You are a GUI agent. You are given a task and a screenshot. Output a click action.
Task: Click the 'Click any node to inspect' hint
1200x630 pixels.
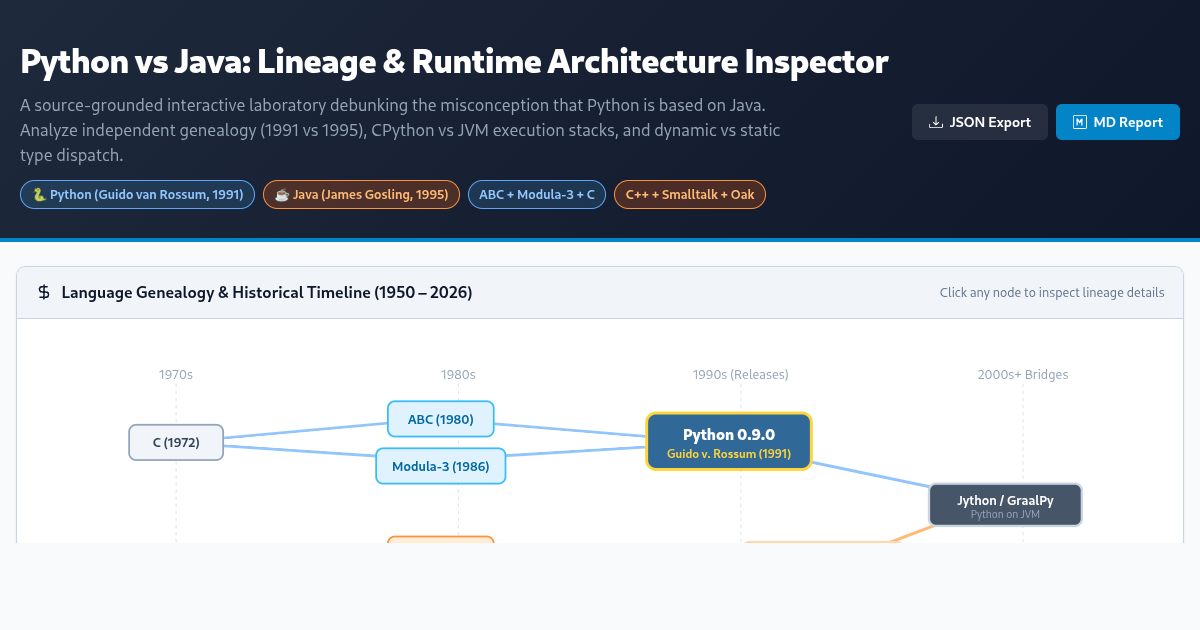pyautogui.click(x=1052, y=293)
